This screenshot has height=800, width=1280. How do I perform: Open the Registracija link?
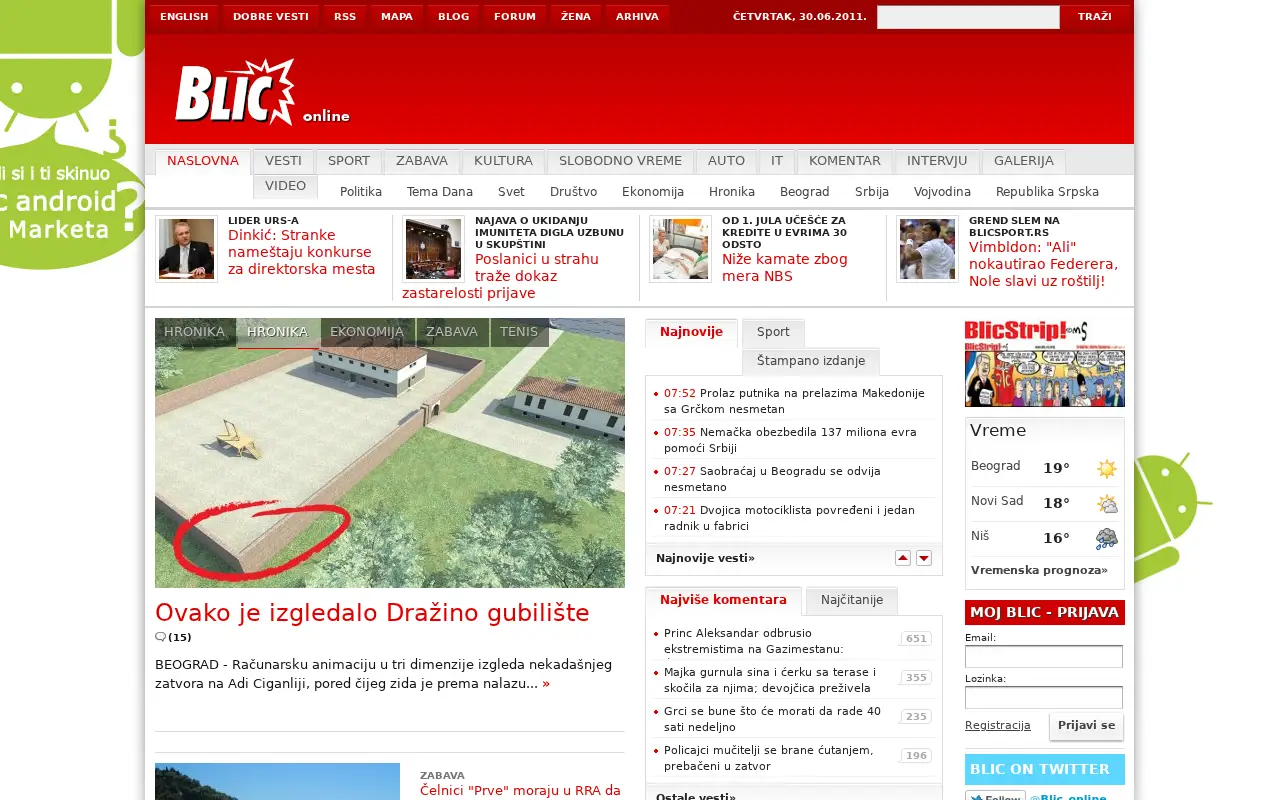pyautogui.click(x=998, y=726)
